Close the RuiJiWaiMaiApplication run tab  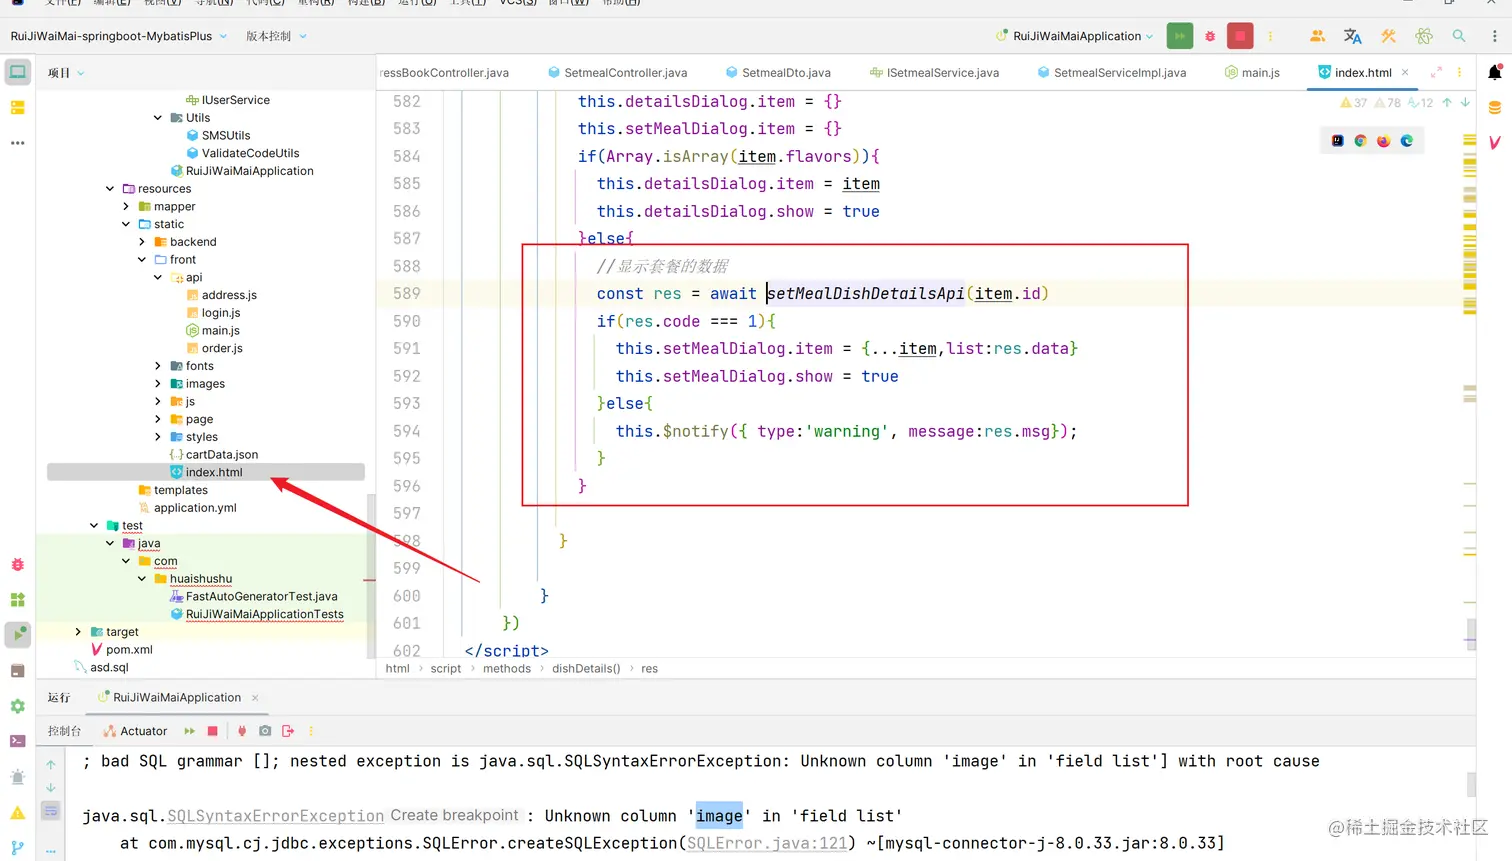(255, 698)
